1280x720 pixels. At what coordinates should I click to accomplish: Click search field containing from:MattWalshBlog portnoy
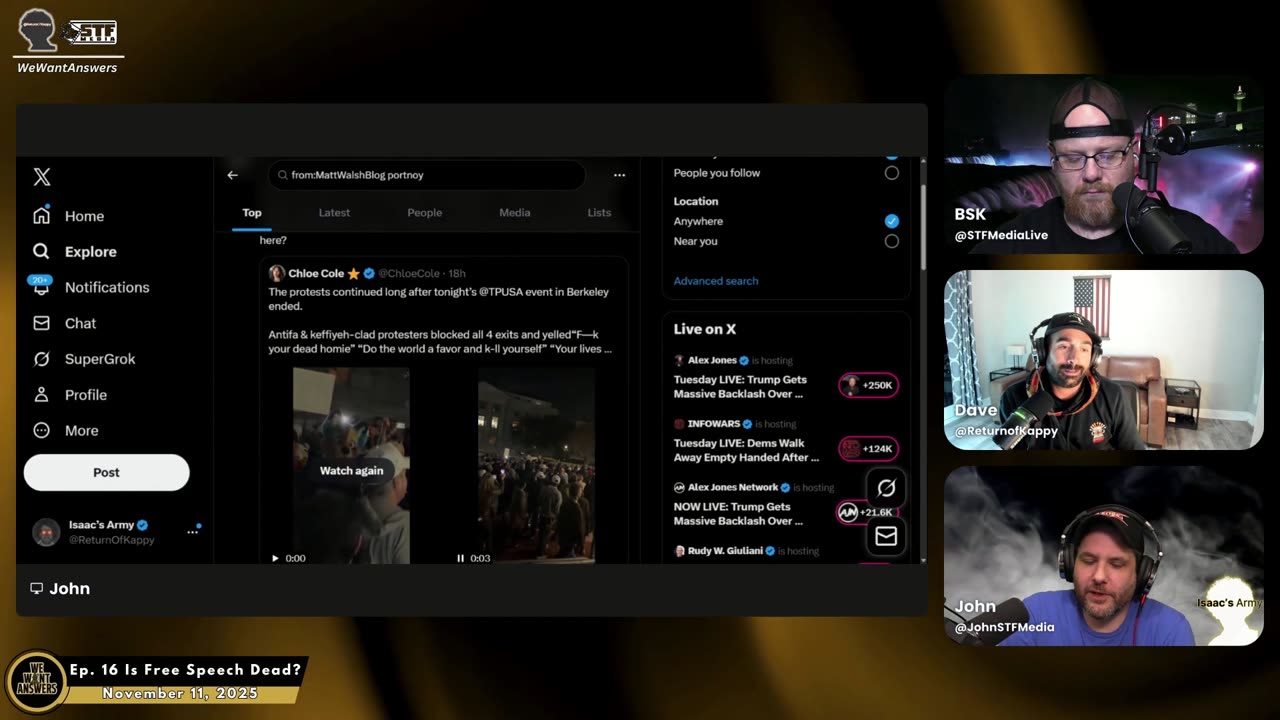coord(427,175)
